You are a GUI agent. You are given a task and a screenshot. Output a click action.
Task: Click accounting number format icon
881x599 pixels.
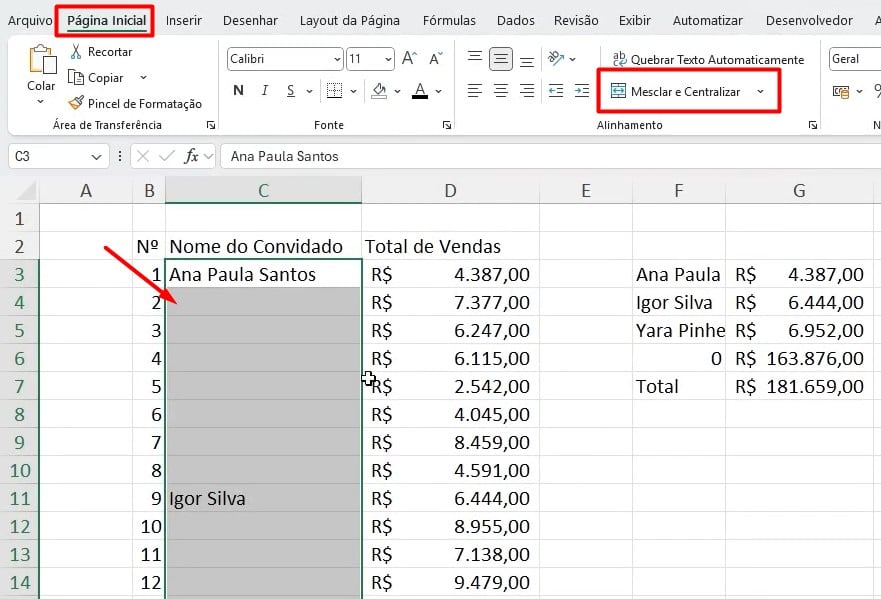coord(841,91)
